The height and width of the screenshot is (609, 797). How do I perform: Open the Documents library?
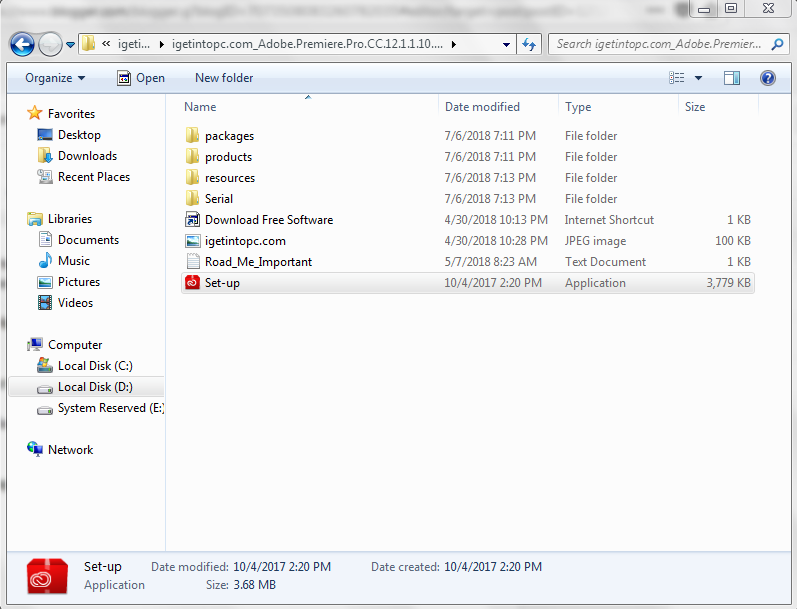click(x=88, y=239)
